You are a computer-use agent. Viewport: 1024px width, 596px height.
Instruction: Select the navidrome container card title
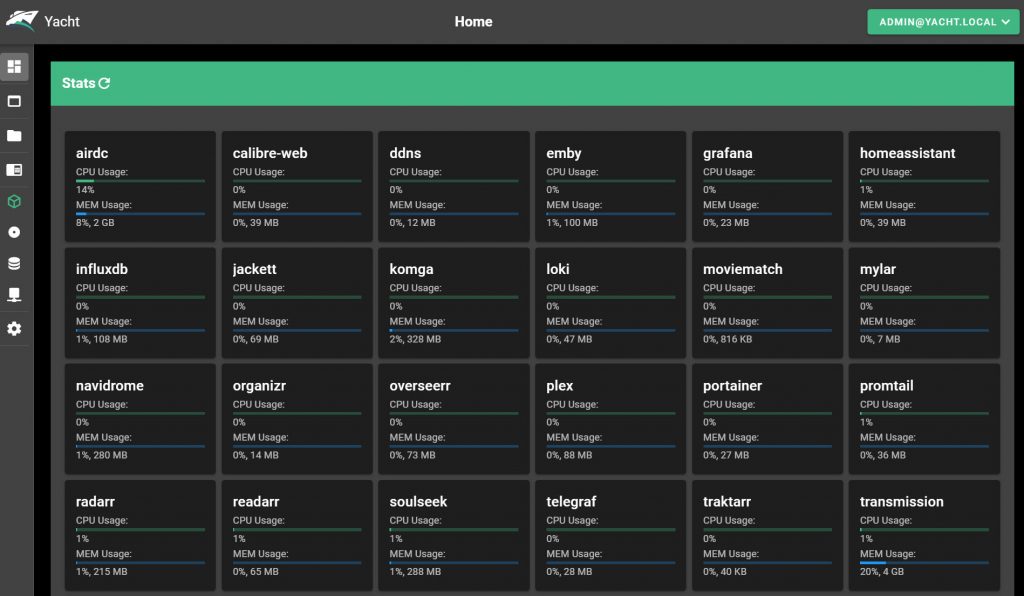(110, 385)
